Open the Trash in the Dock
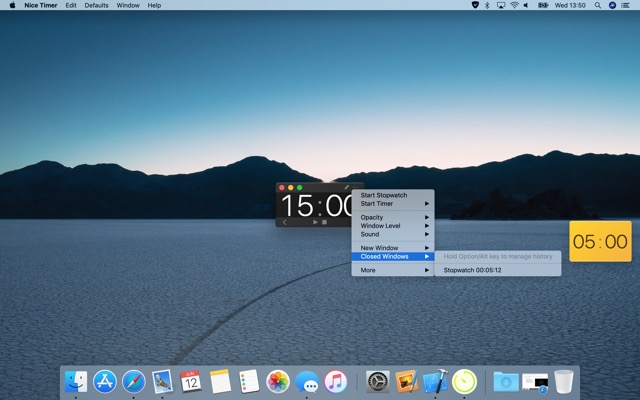Image resolution: width=640 pixels, height=400 pixels. (x=564, y=382)
